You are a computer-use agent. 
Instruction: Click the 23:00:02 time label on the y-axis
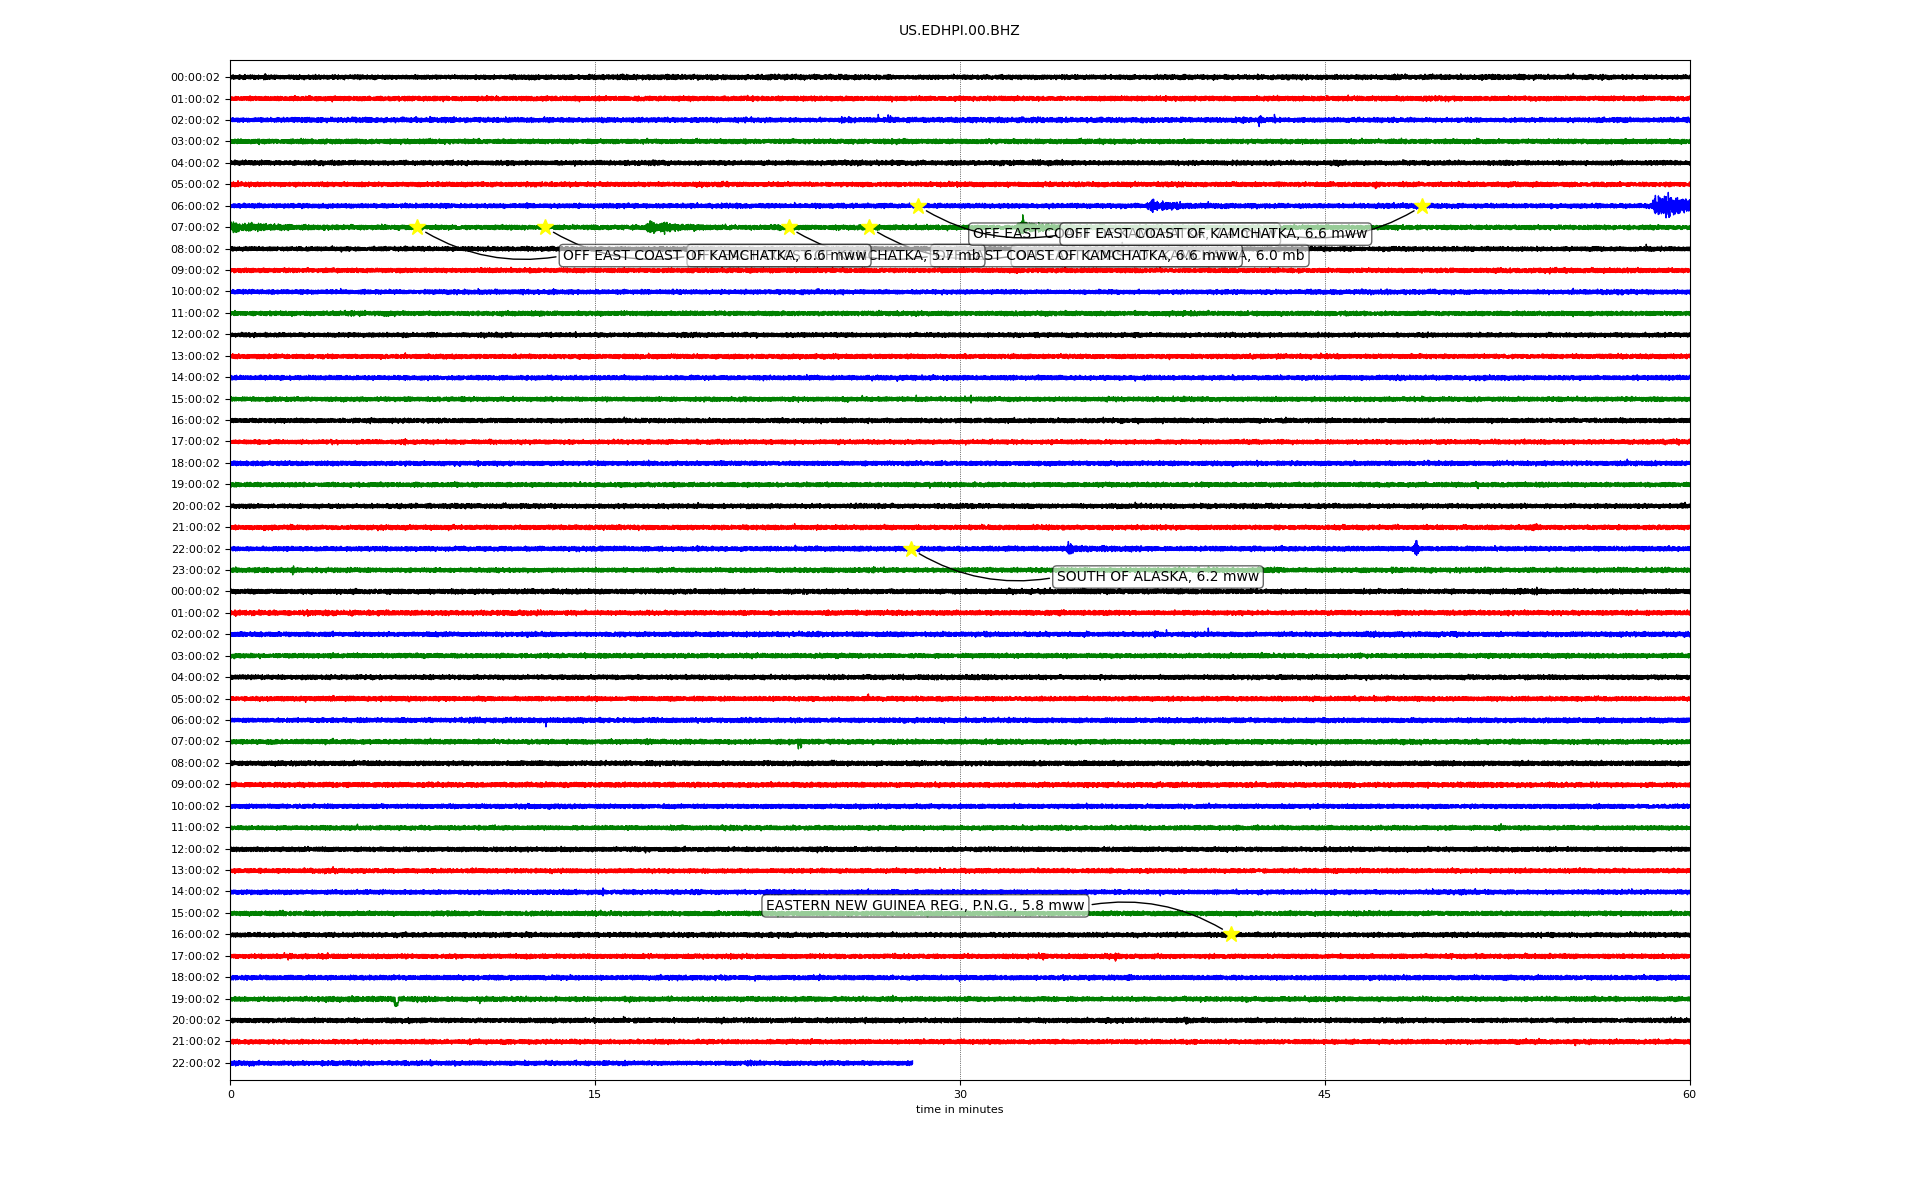195,571
